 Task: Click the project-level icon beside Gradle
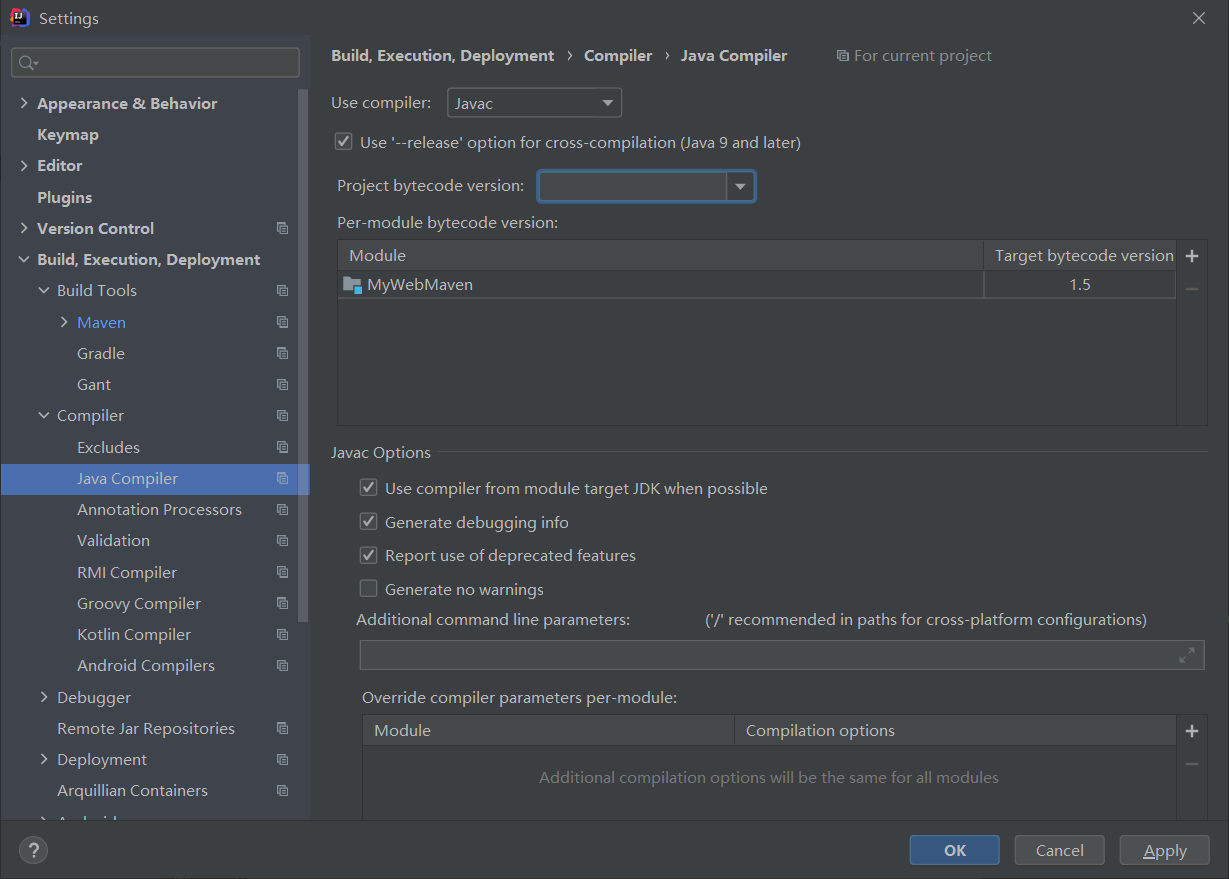click(283, 353)
